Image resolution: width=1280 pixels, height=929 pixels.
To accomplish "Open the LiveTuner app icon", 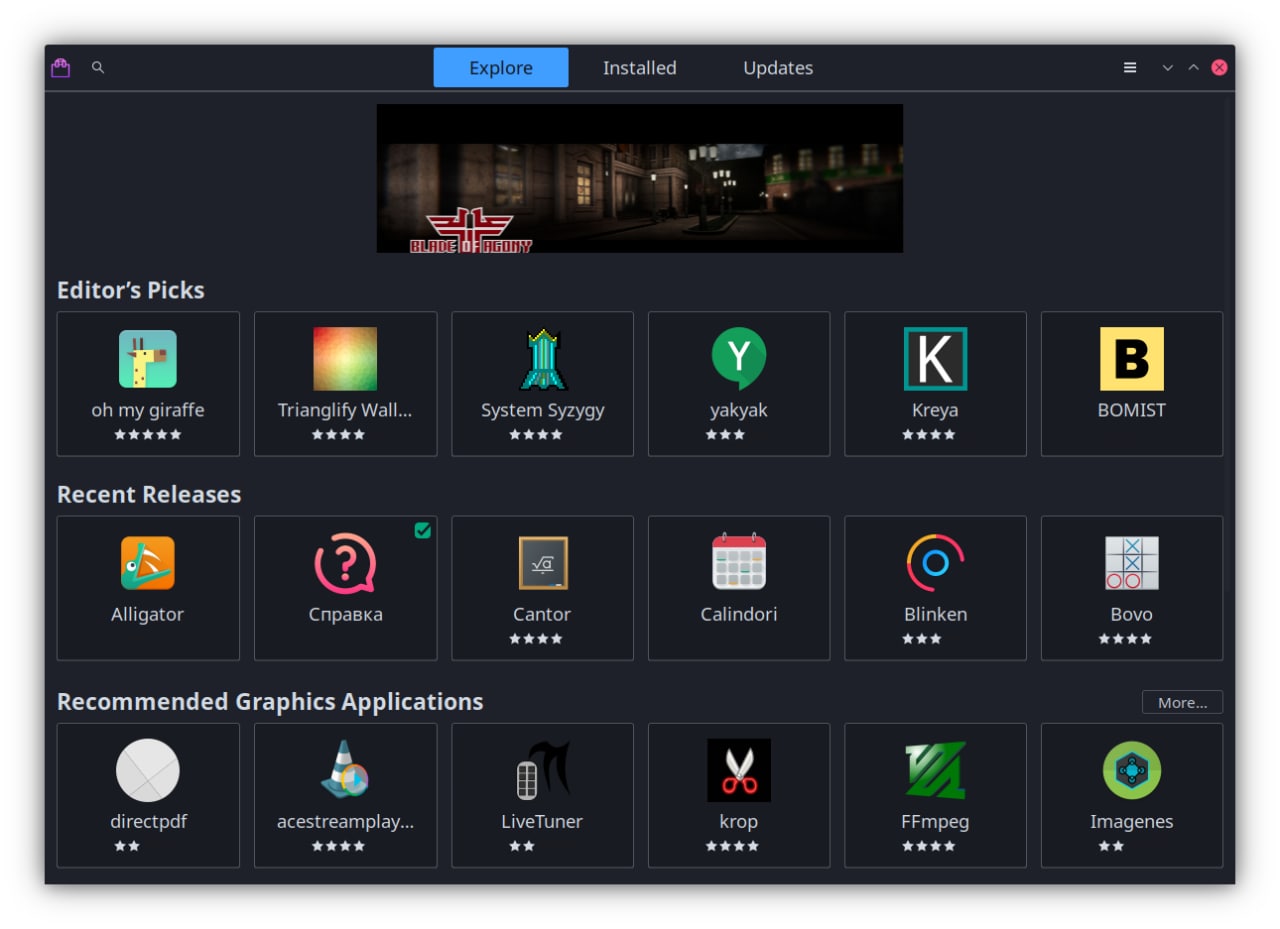I will [542, 770].
